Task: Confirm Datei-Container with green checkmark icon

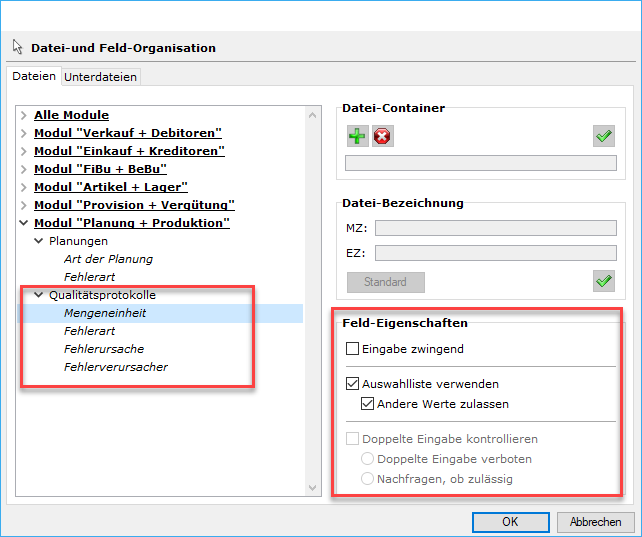Action: [x=603, y=136]
